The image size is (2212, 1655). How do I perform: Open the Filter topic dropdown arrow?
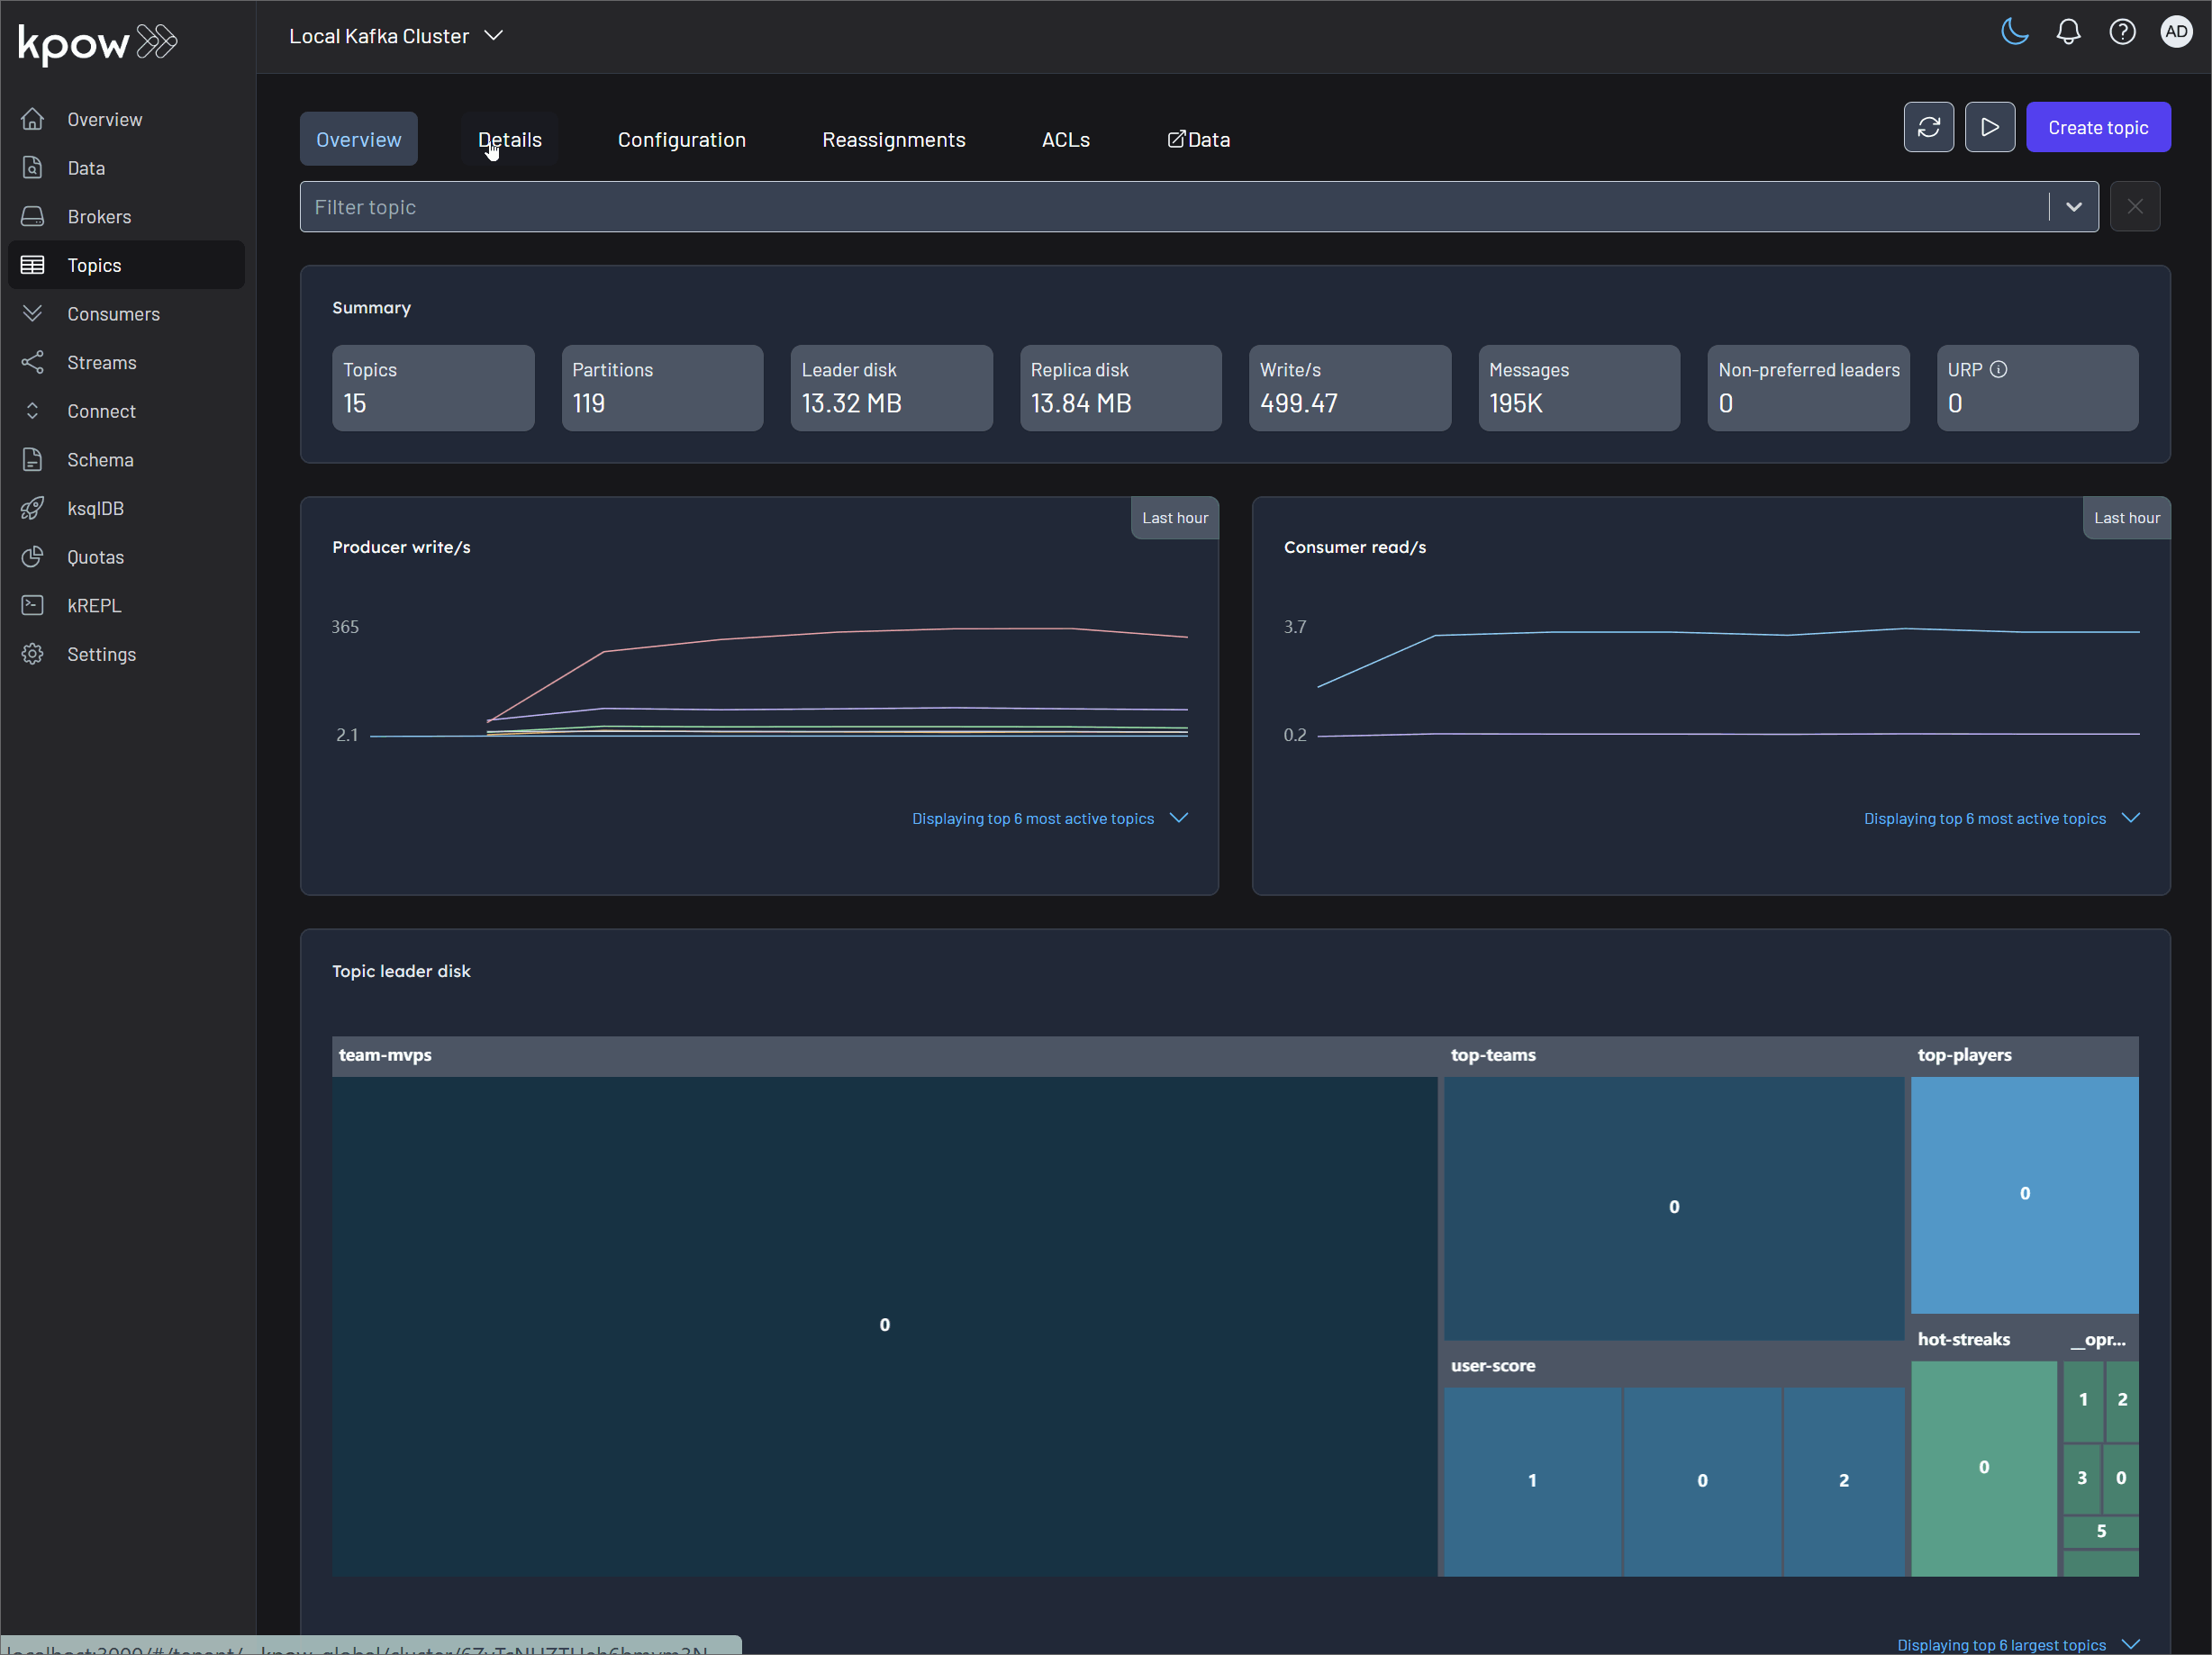coord(2074,207)
